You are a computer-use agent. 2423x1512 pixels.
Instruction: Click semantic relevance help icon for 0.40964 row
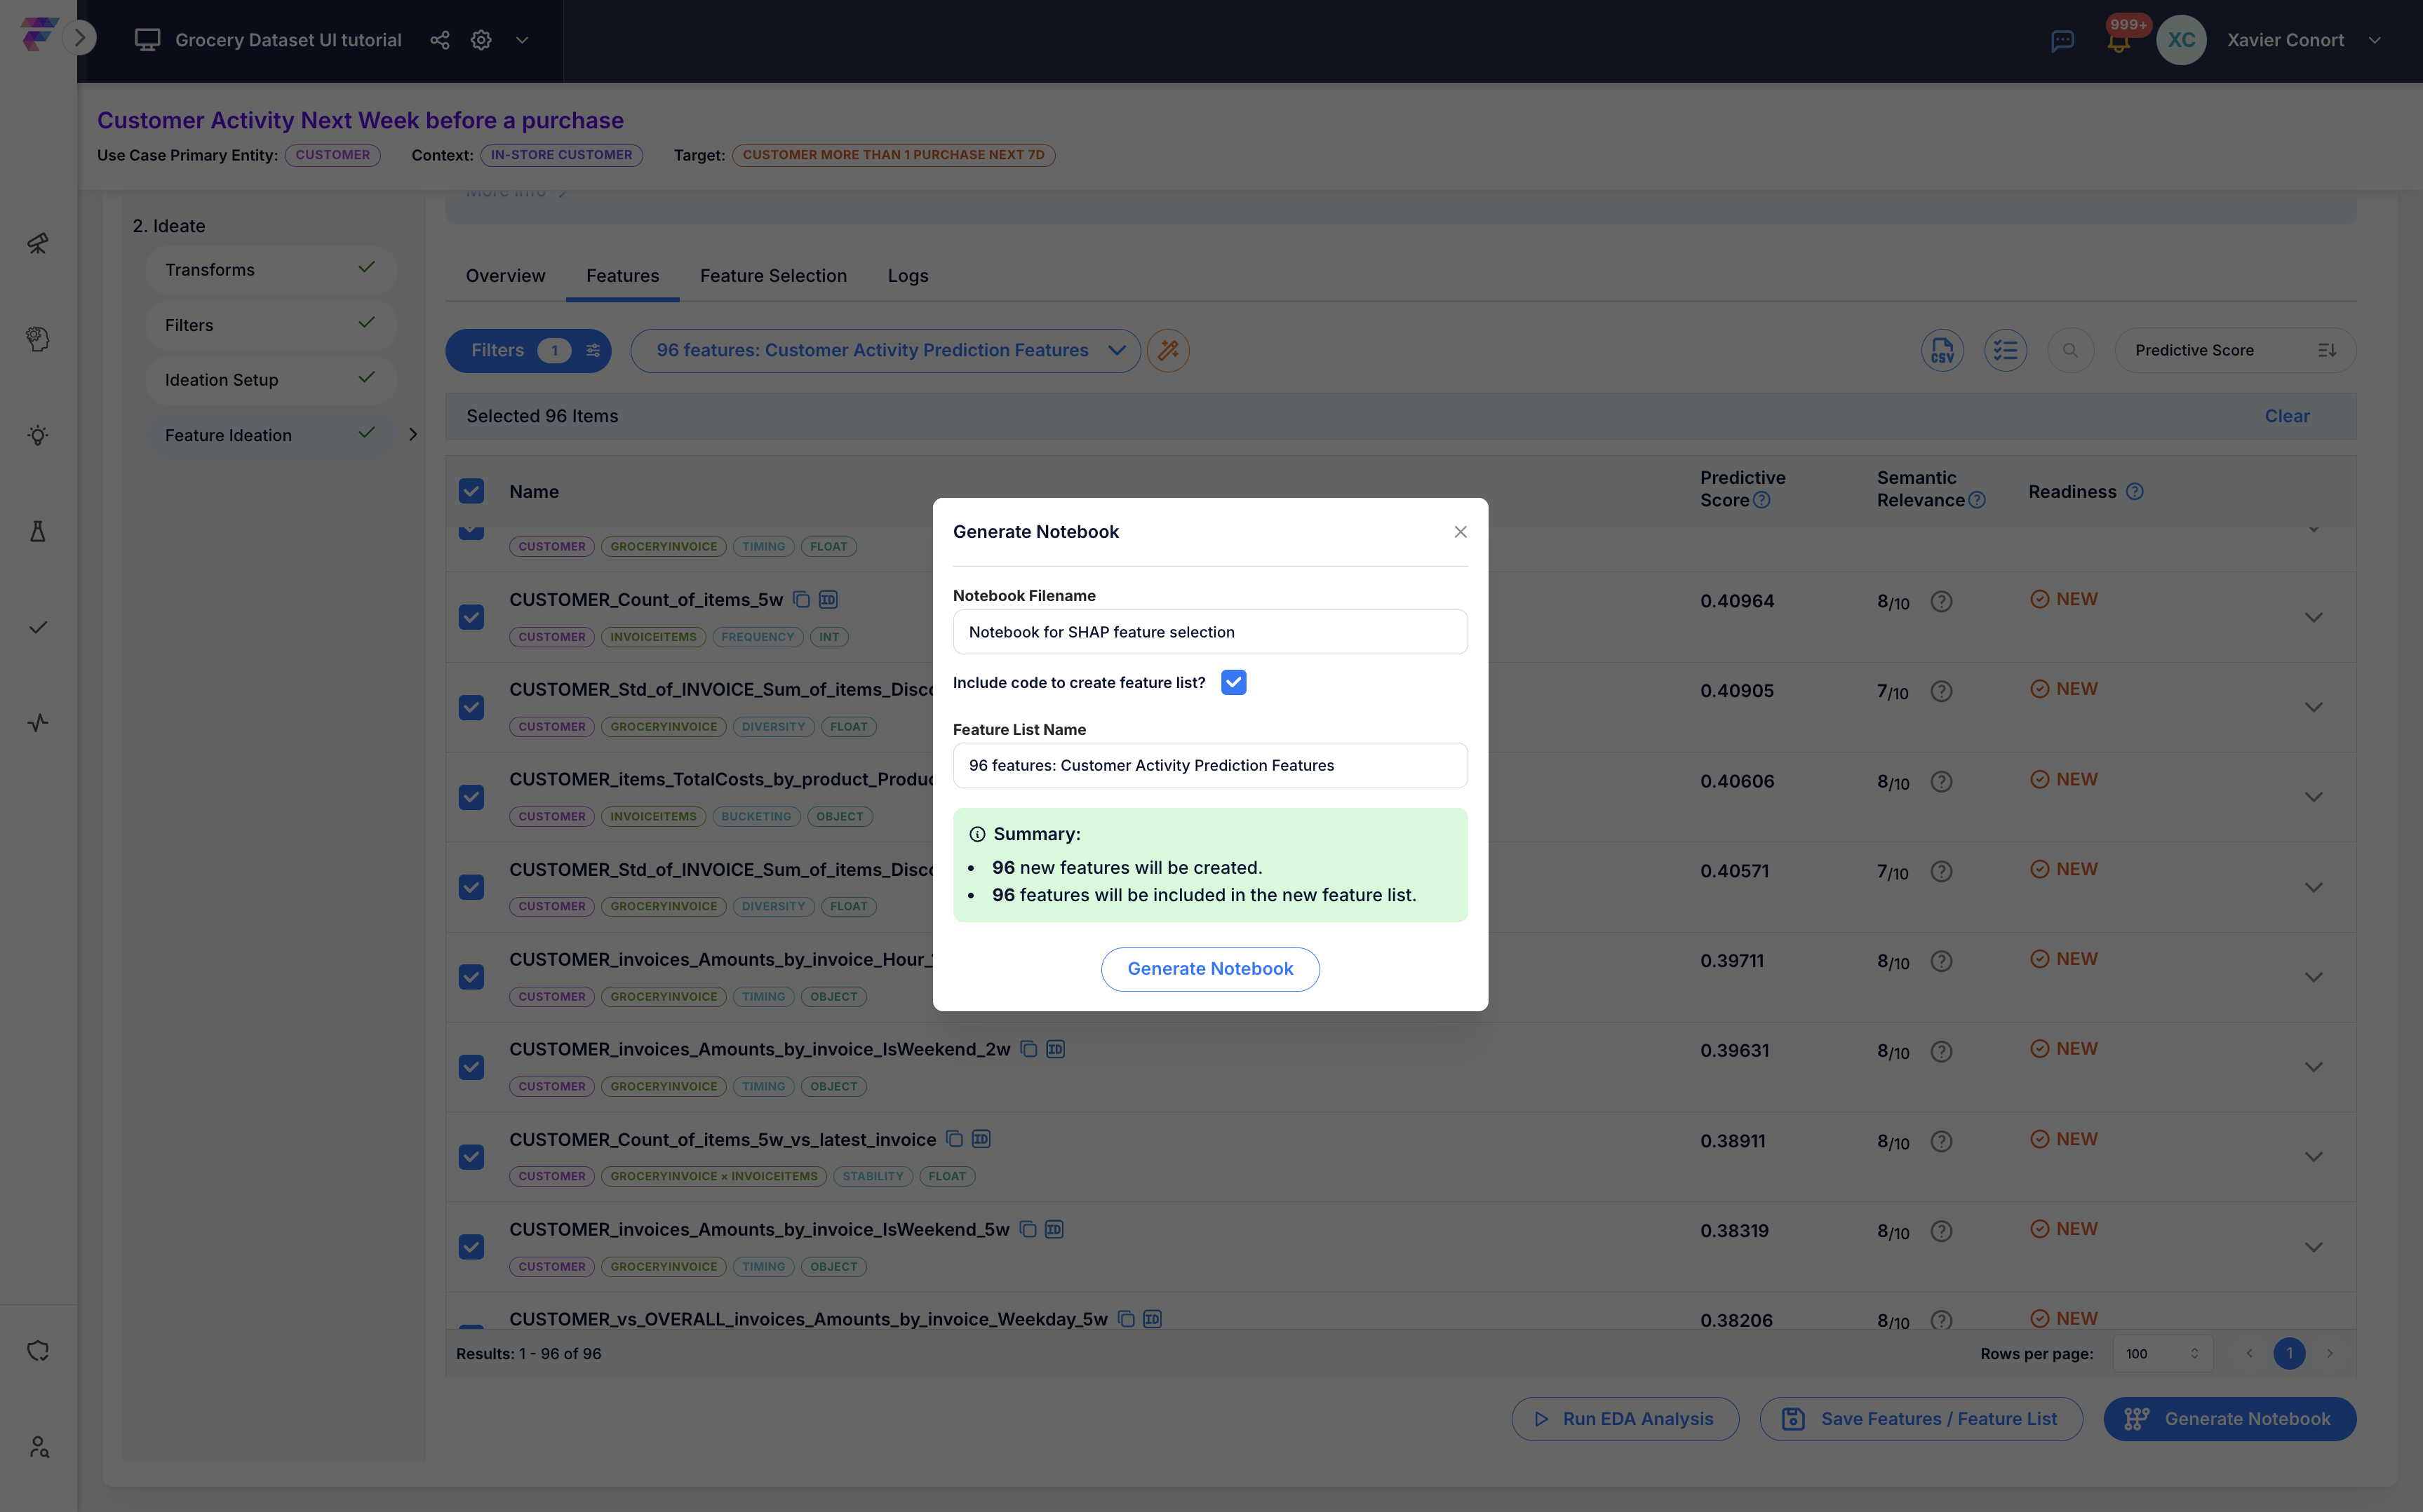click(x=1941, y=601)
